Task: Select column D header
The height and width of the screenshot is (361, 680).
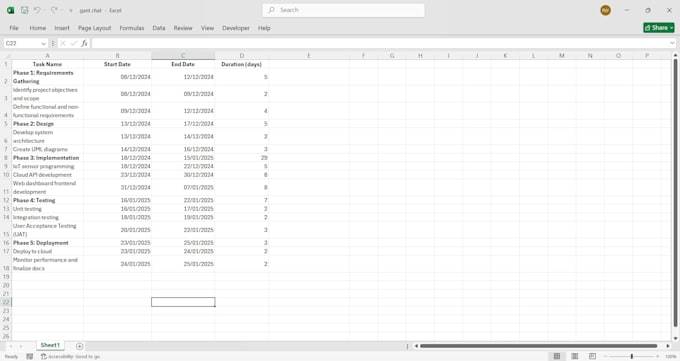Action: 242,56
